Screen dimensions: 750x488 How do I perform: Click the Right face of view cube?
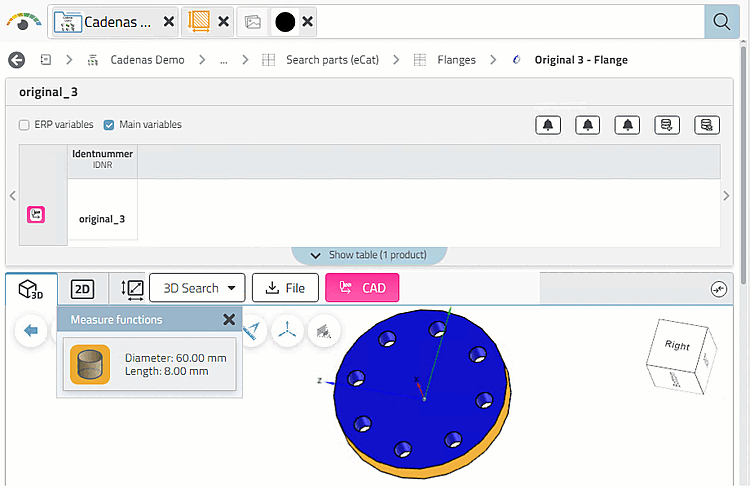pyautogui.click(x=676, y=345)
